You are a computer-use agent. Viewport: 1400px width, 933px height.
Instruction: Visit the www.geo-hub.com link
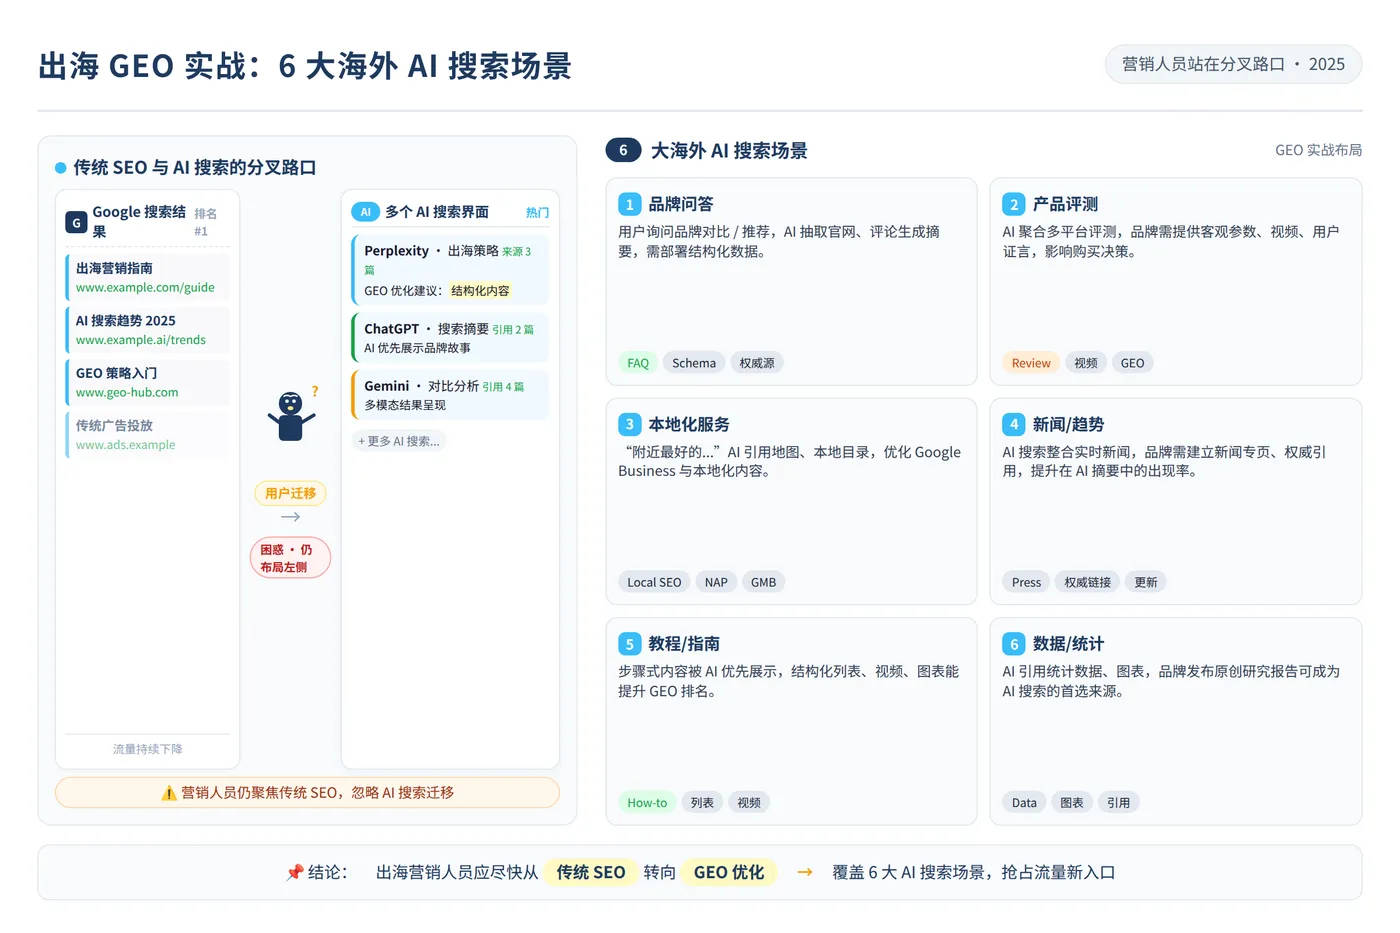pyautogui.click(x=127, y=393)
